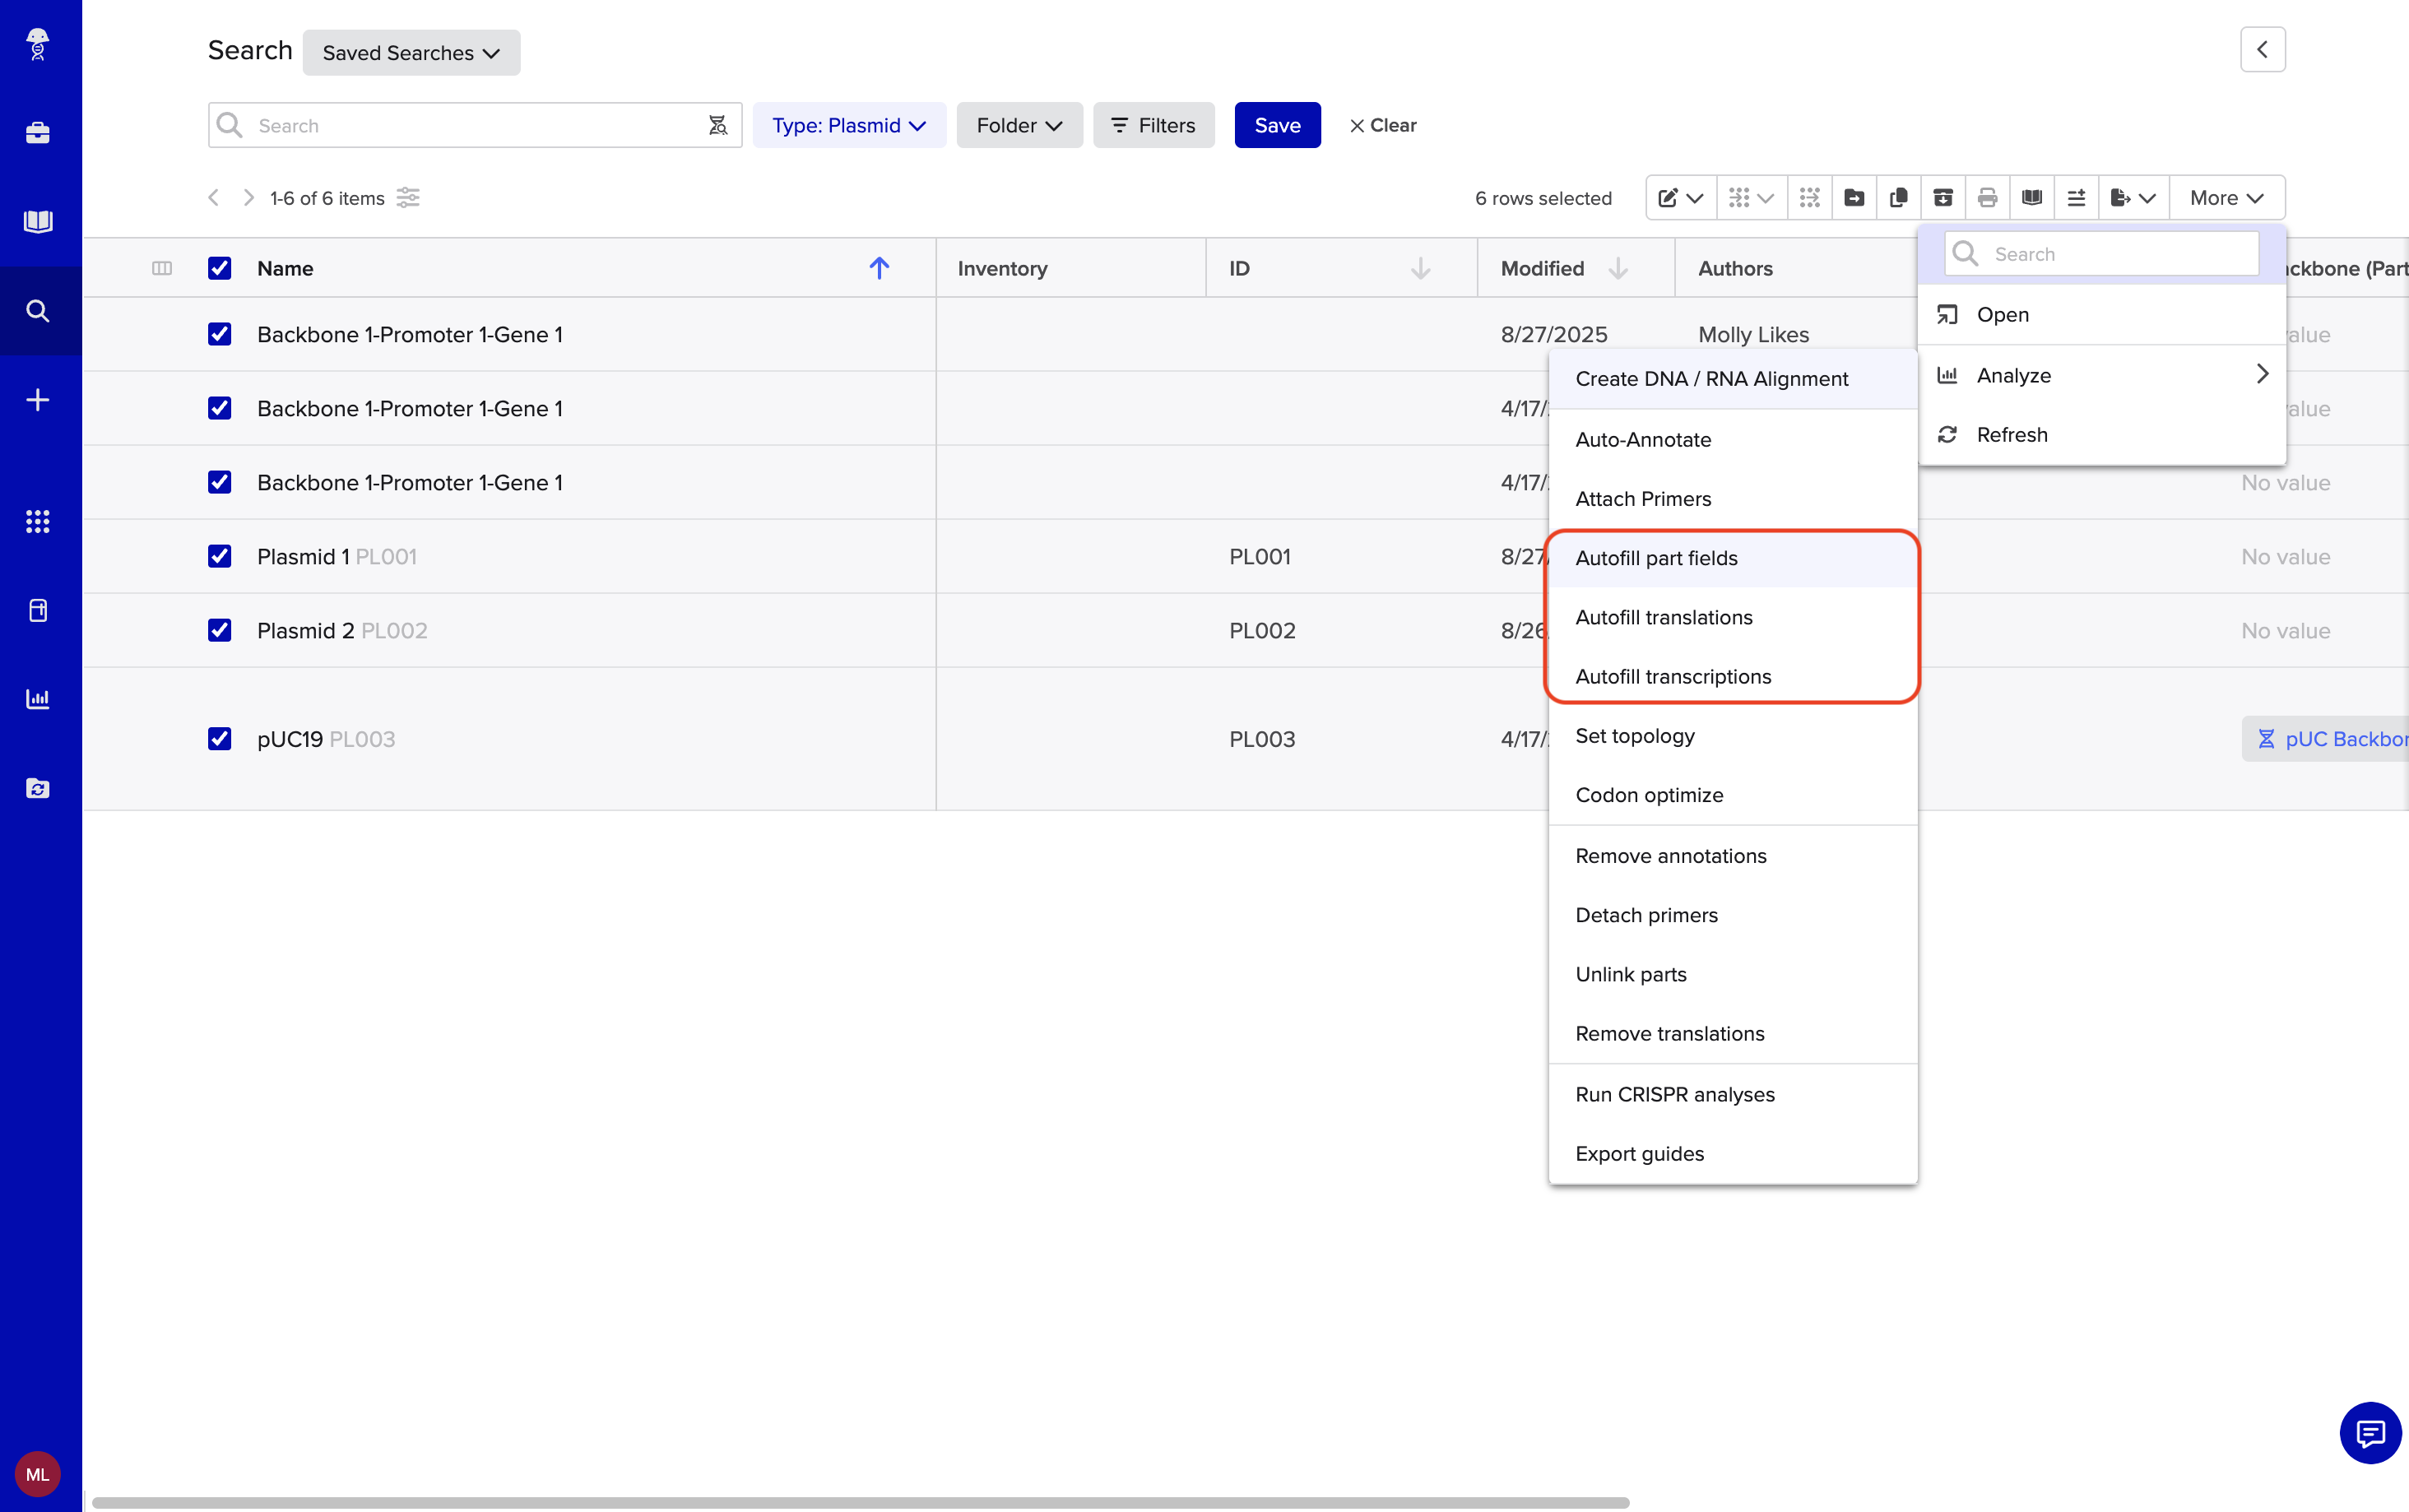Open the help chat bubble

[x=2369, y=1434]
